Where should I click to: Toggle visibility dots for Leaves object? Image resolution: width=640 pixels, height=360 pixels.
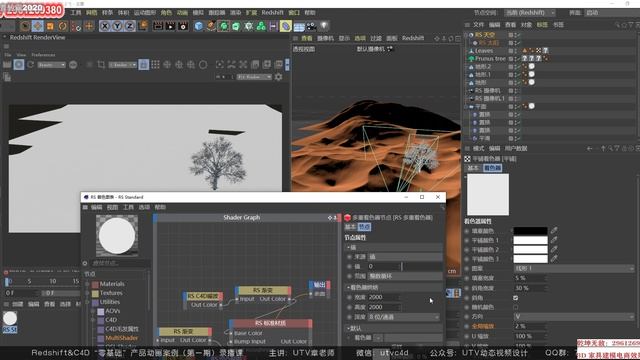[517, 51]
